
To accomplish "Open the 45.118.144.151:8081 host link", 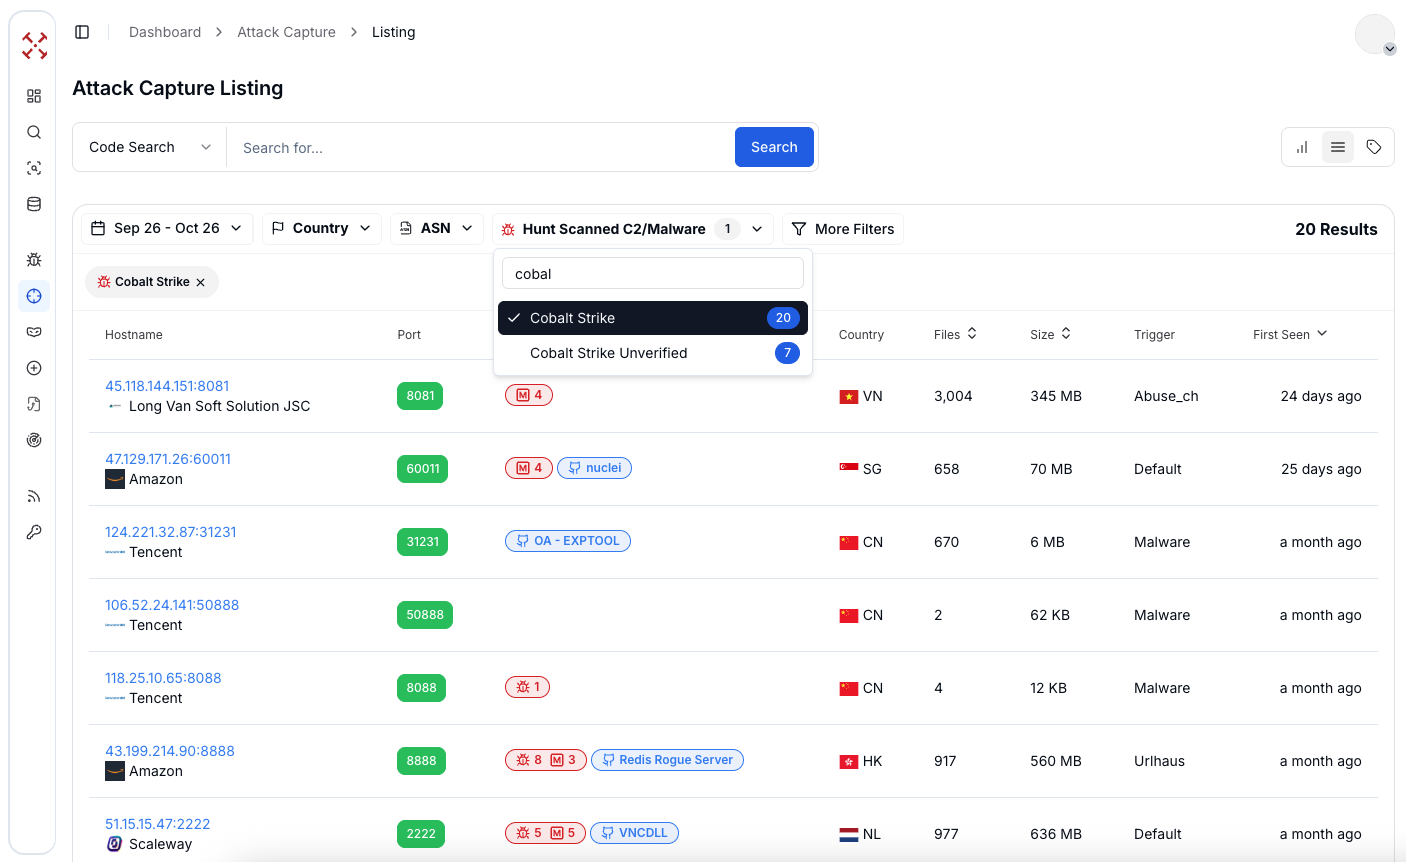I will 167,386.
